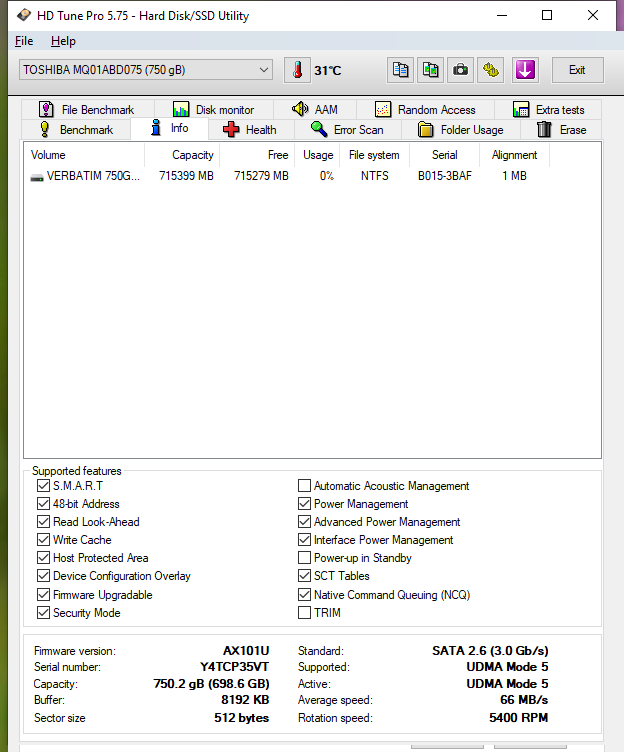
Task: Toggle the Host Protected Area checkbox
Action: pyautogui.click(x=43, y=558)
